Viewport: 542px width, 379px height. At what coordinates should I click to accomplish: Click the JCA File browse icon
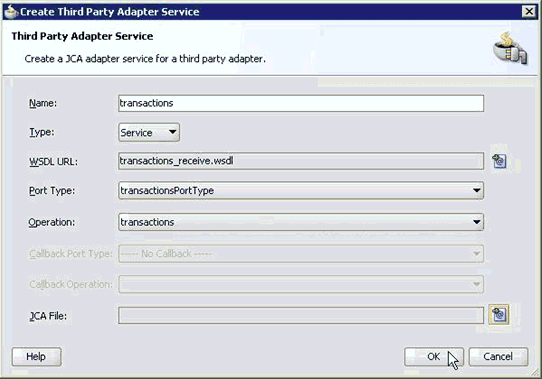coord(499,314)
